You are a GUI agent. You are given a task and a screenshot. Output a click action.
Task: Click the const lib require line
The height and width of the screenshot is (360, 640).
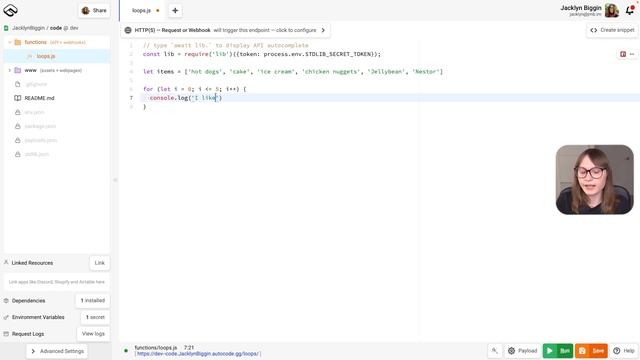tap(262, 54)
